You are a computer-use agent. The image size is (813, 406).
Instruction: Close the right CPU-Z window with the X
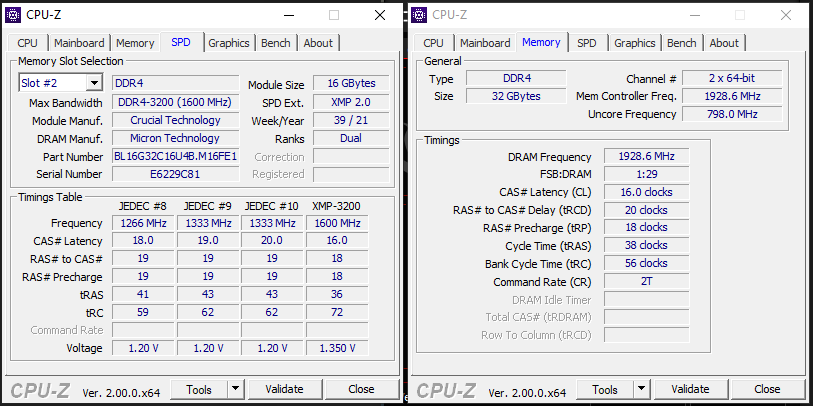(x=786, y=15)
